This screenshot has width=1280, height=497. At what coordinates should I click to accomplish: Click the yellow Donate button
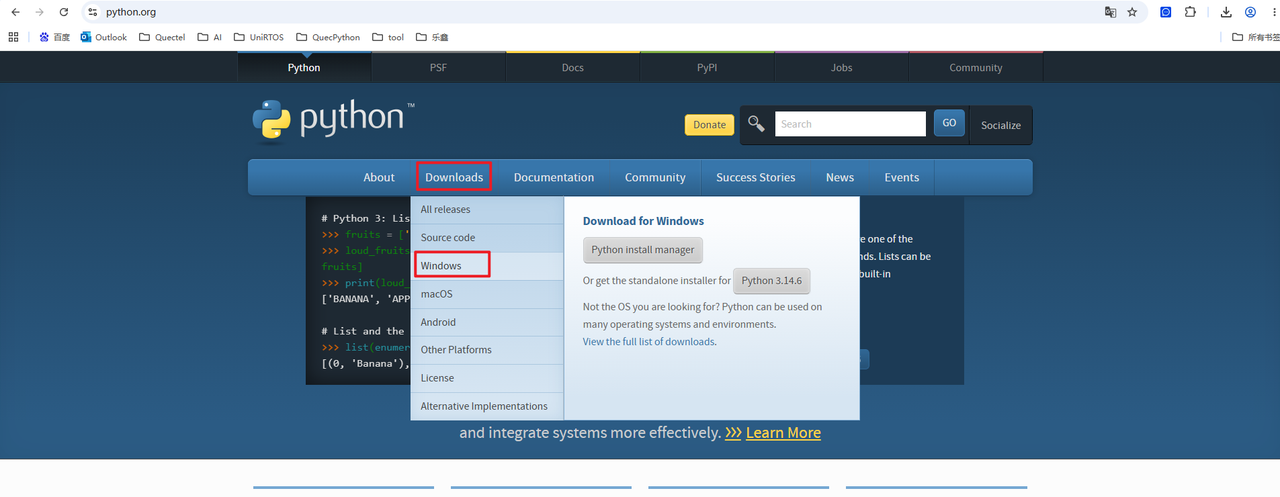point(709,125)
